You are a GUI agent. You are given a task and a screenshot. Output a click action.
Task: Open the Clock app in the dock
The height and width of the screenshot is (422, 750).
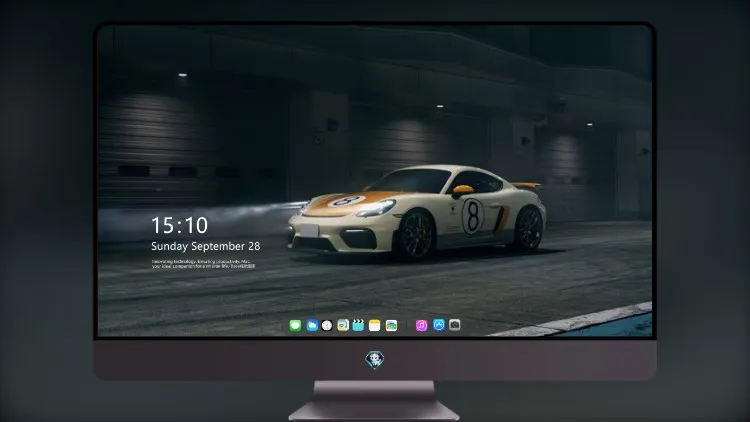click(x=327, y=325)
